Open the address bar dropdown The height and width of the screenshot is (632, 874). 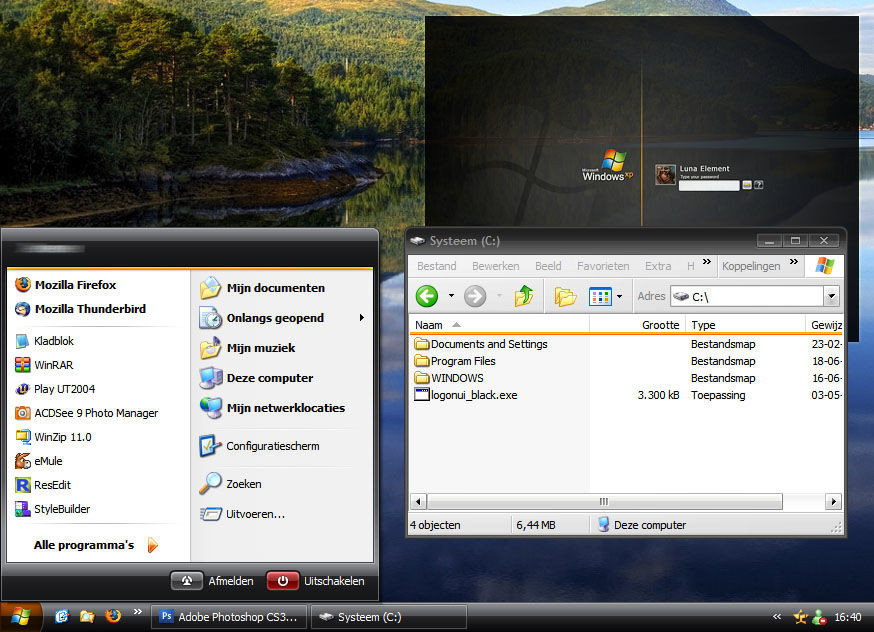coord(831,296)
